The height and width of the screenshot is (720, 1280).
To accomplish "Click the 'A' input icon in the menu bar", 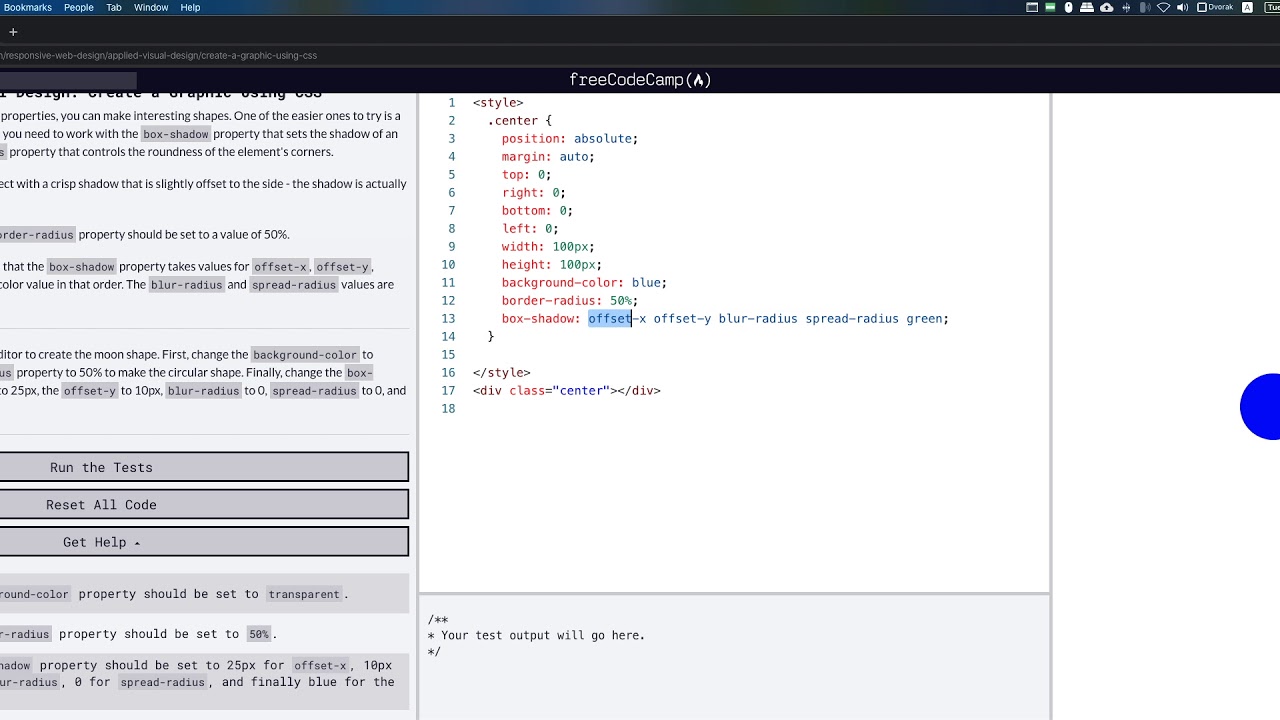I will point(1247,7).
